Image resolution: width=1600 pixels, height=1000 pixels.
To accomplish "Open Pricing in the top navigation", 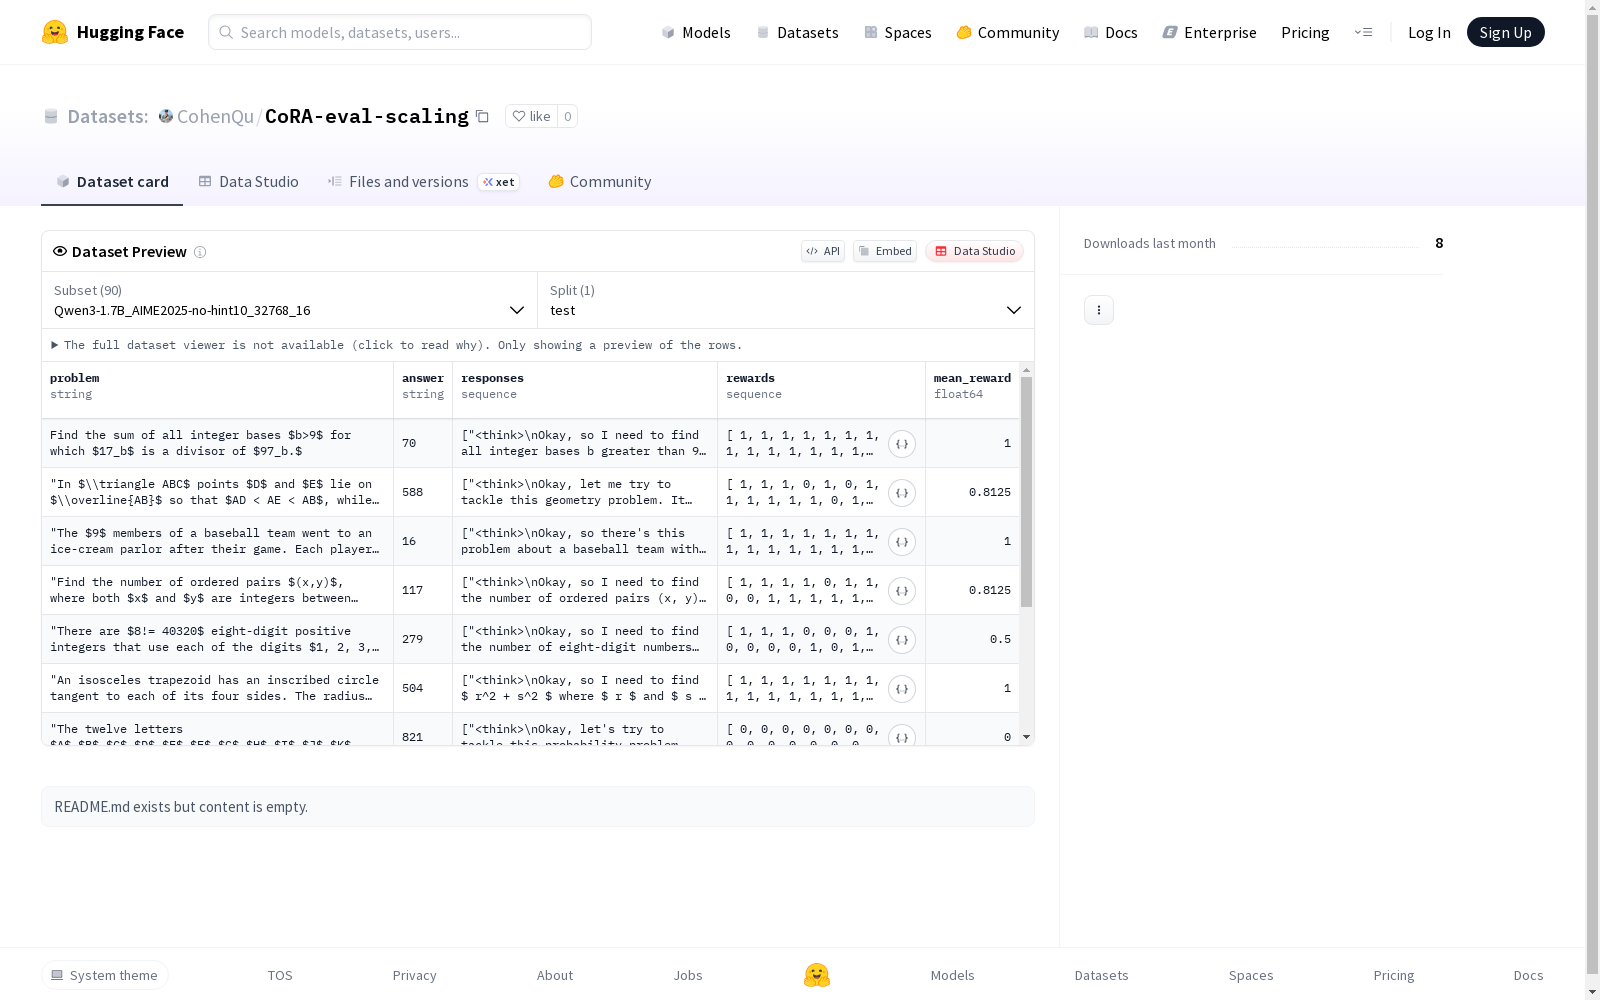I will 1305,32.
